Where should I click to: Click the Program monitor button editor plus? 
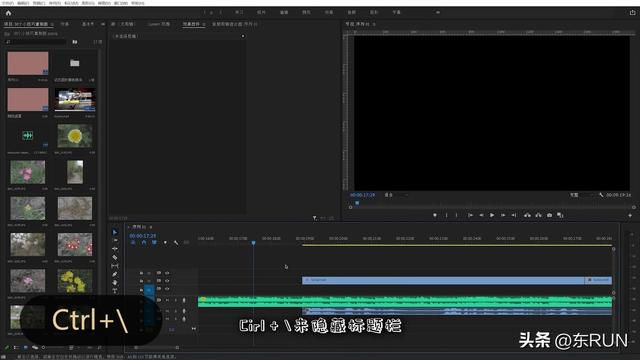[x=630, y=215]
